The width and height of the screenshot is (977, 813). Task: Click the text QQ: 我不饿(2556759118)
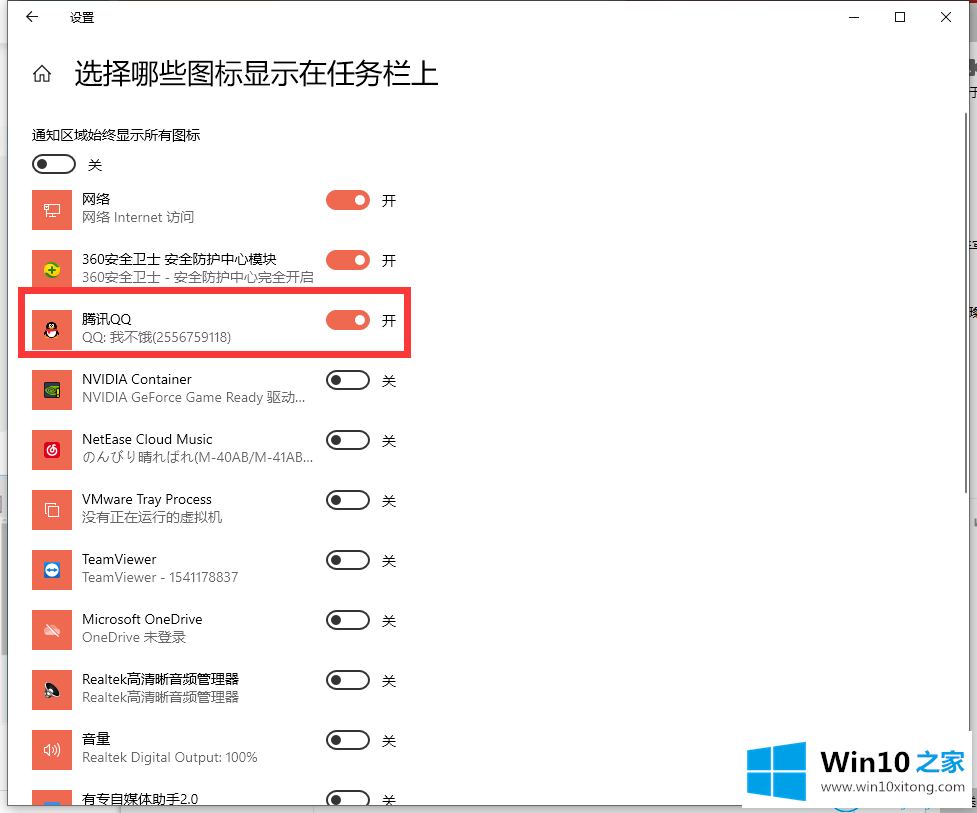pyautogui.click(x=156, y=337)
